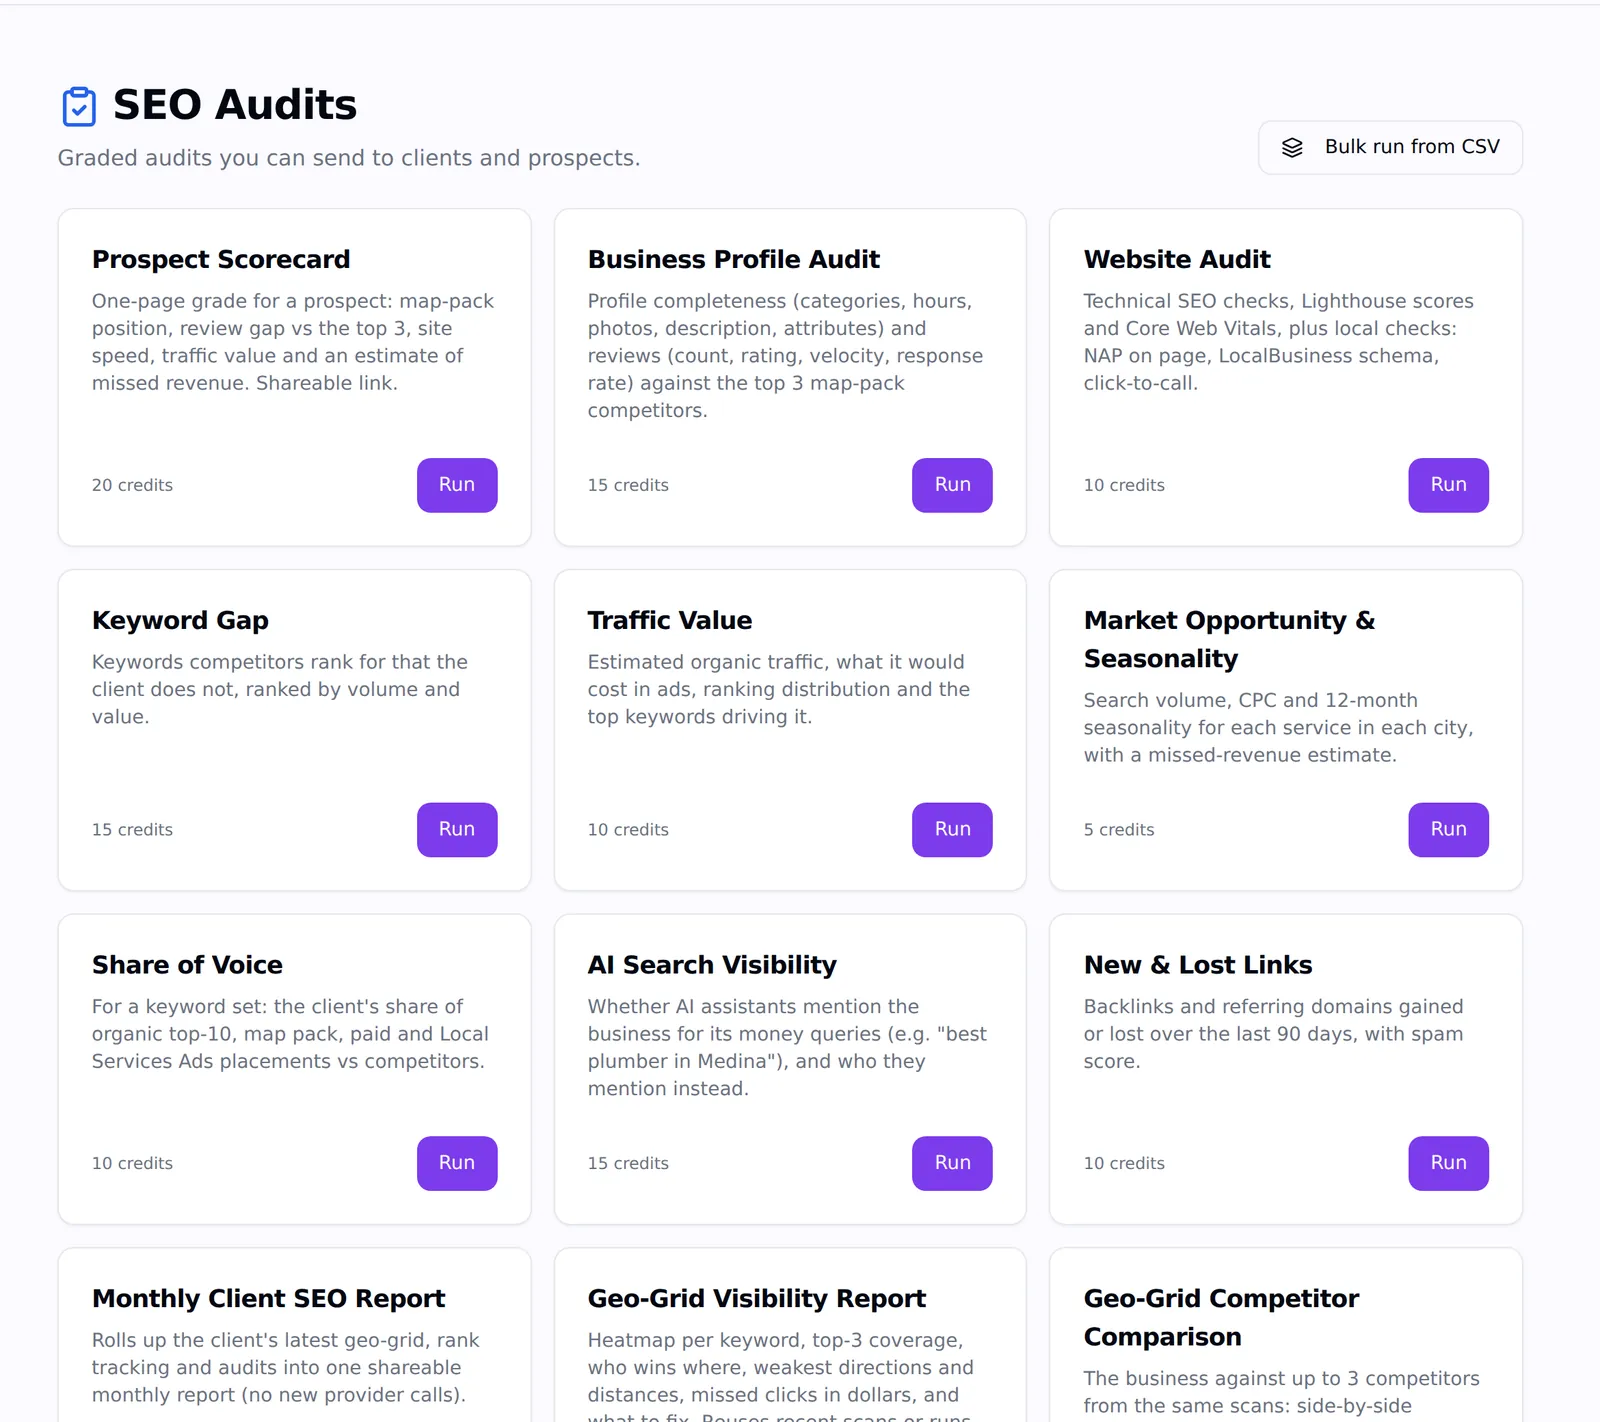This screenshot has width=1600, height=1422.
Task: Run Market Opportunity & Seasonality audit
Action: (x=1448, y=829)
